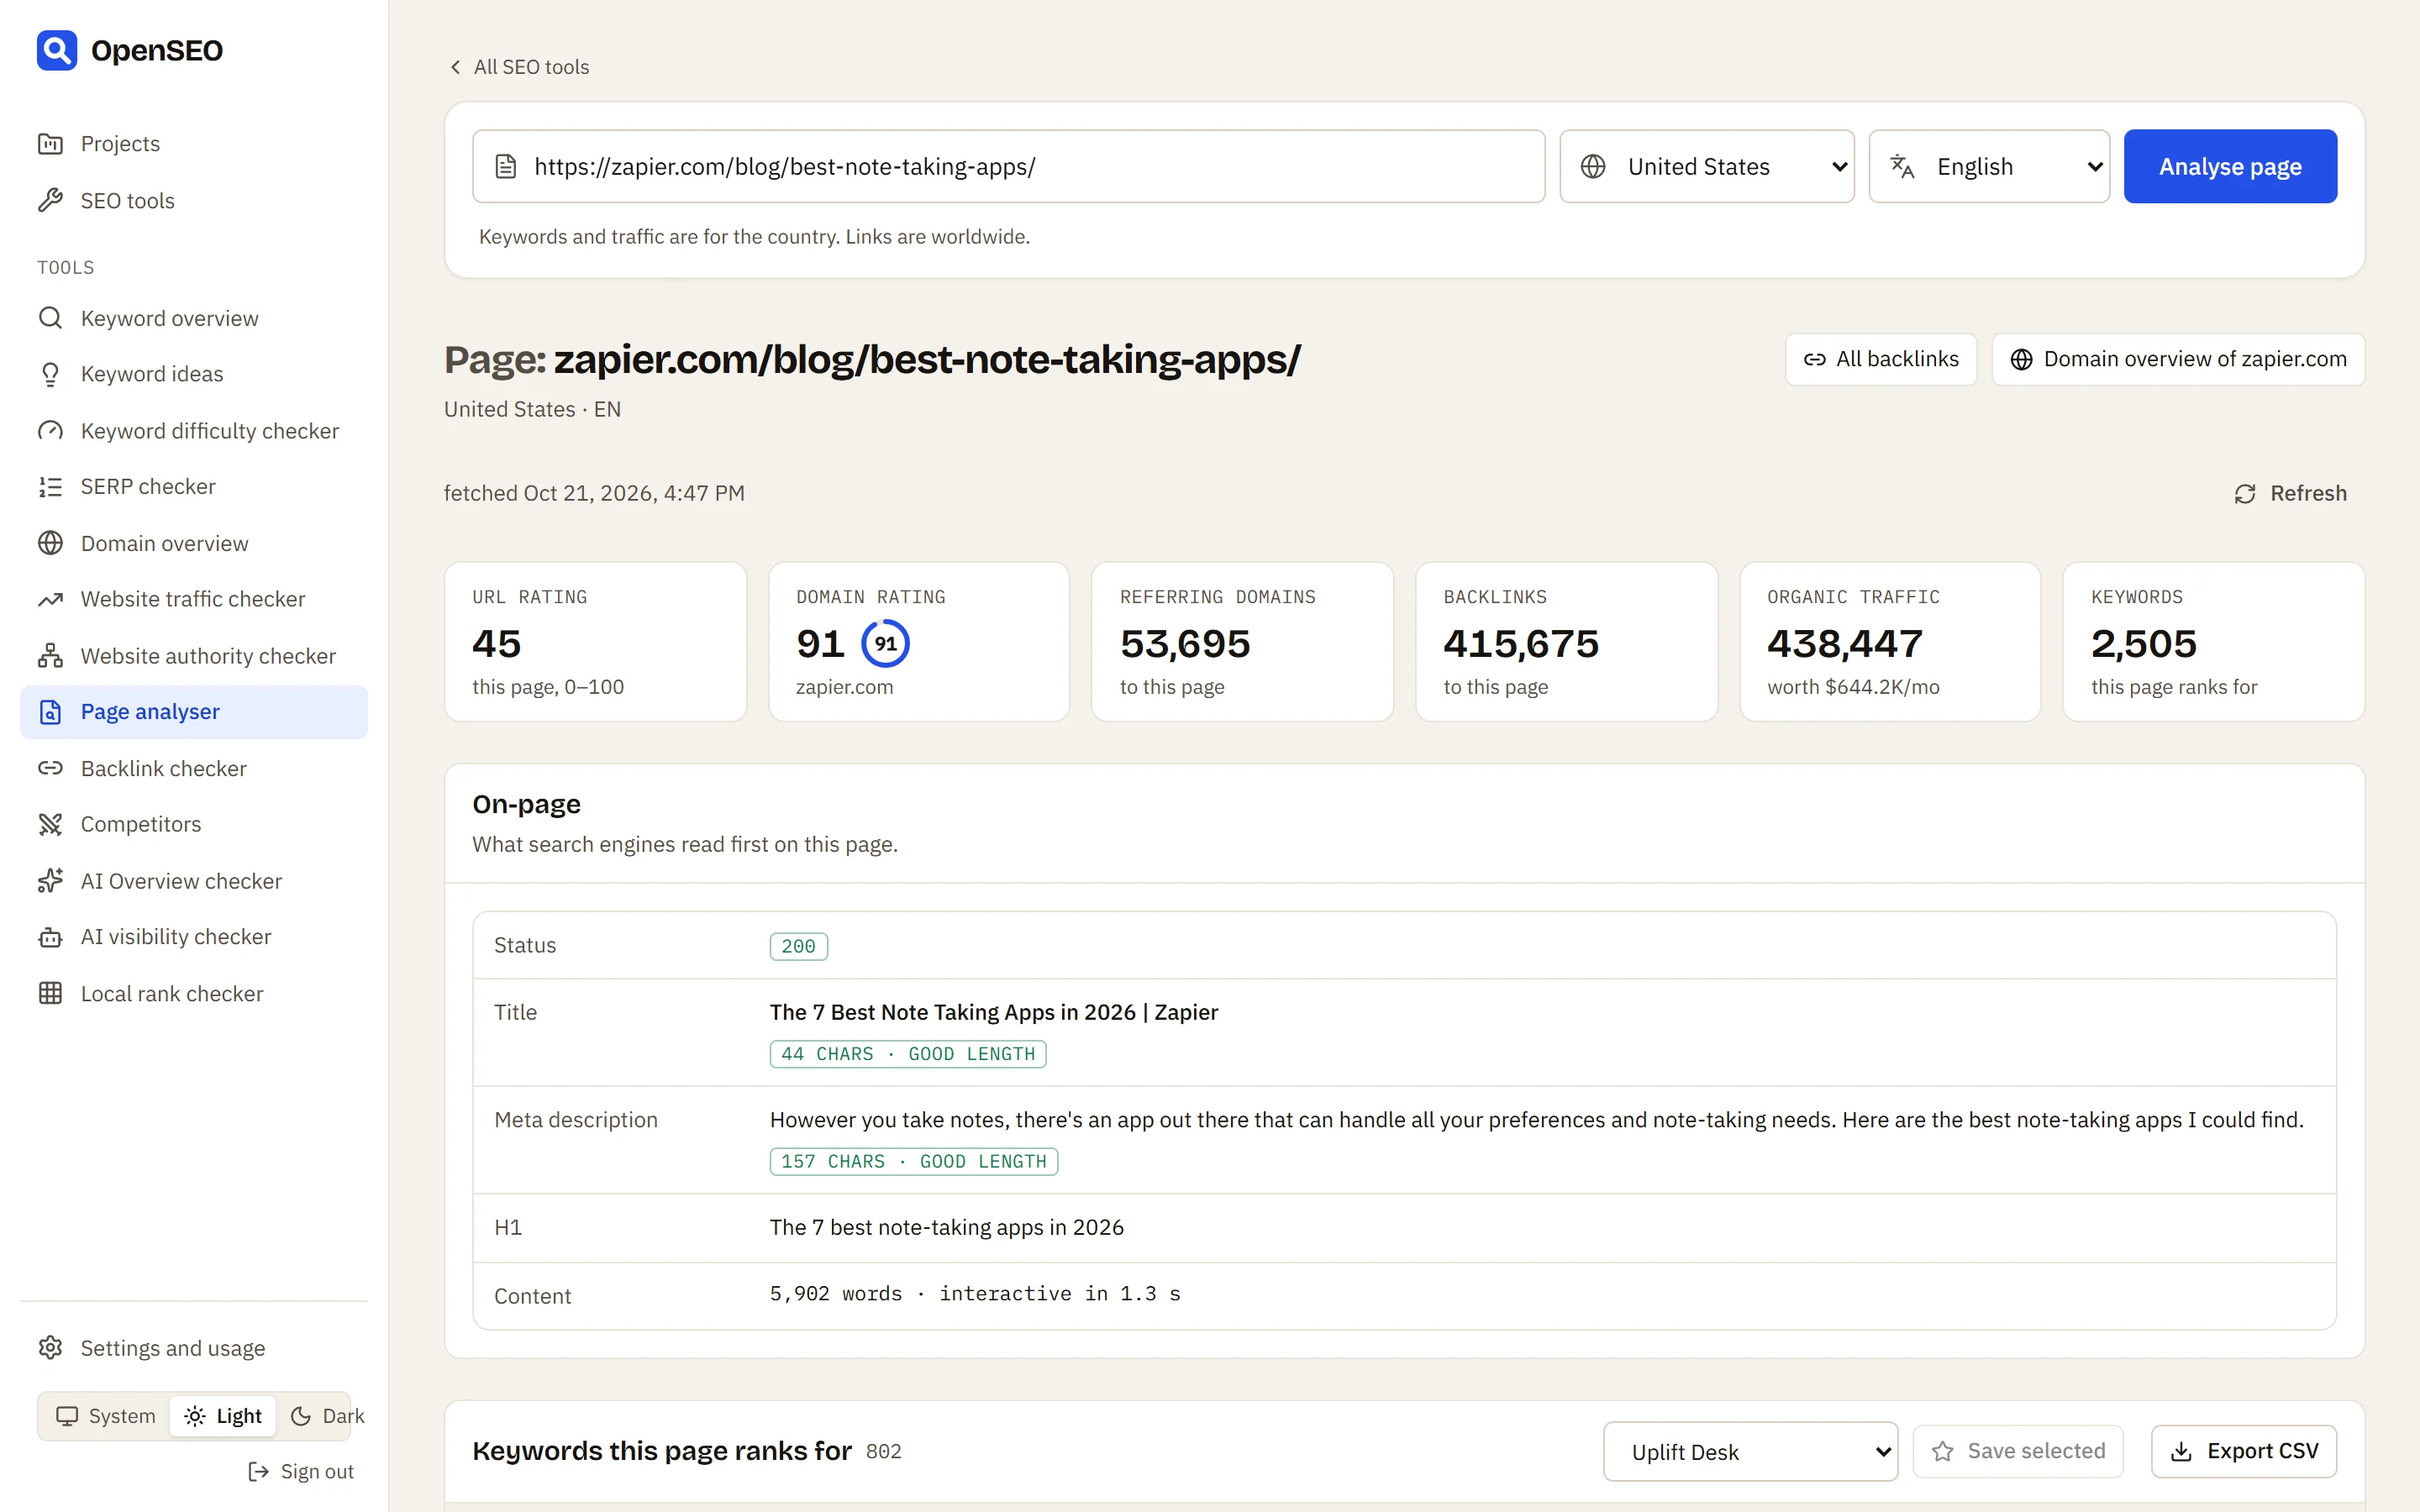Open Domain overview of zapier.com
Screen dimensions: 2420x1512
click(x=2178, y=359)
